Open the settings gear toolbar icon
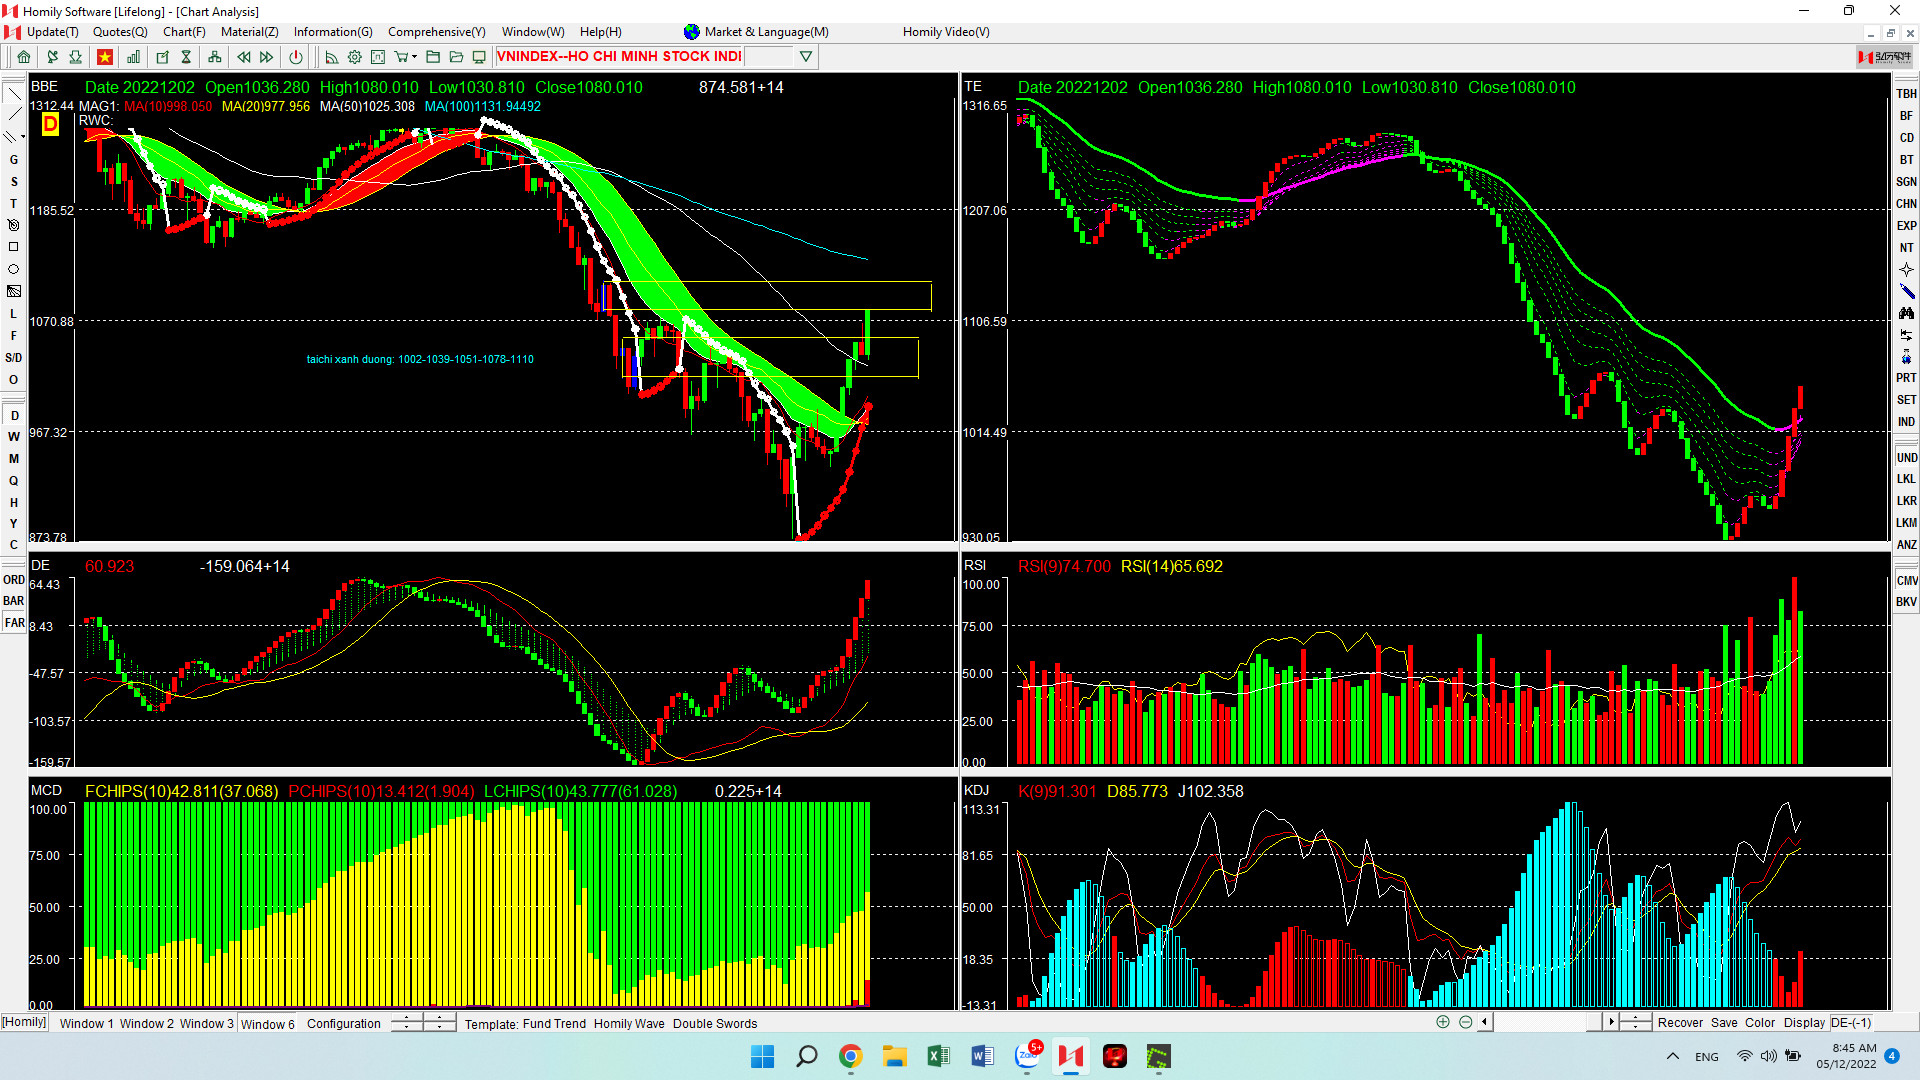 coord(354,57)
